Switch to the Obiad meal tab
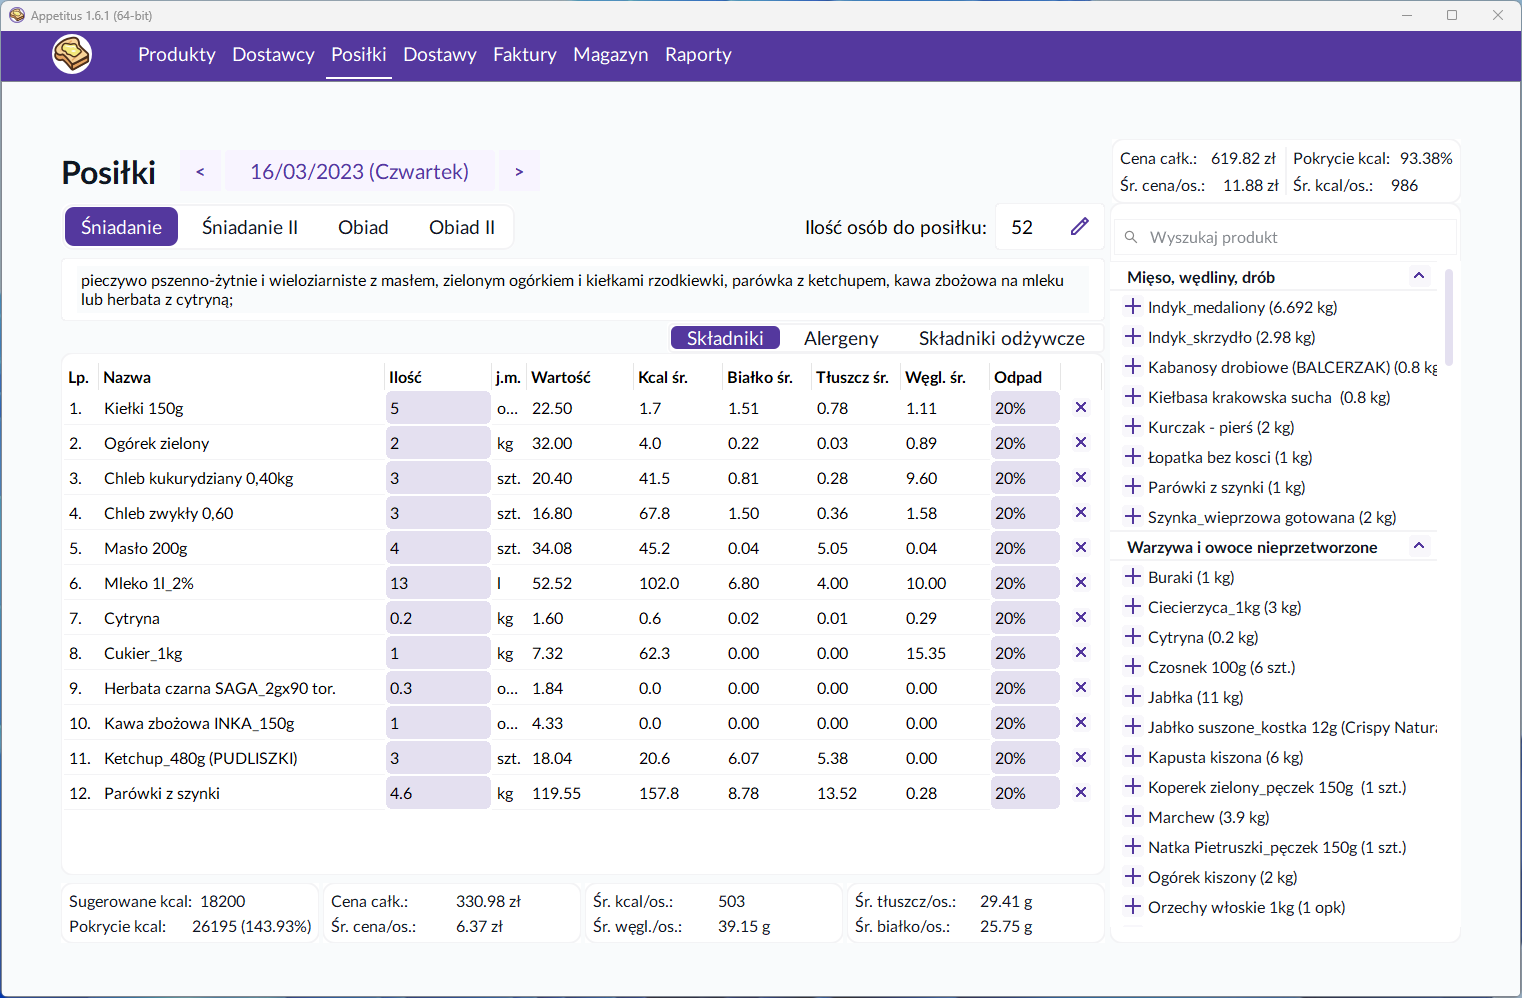Image resolution: width=1522 pixels, height=998 pixels. 363,227
